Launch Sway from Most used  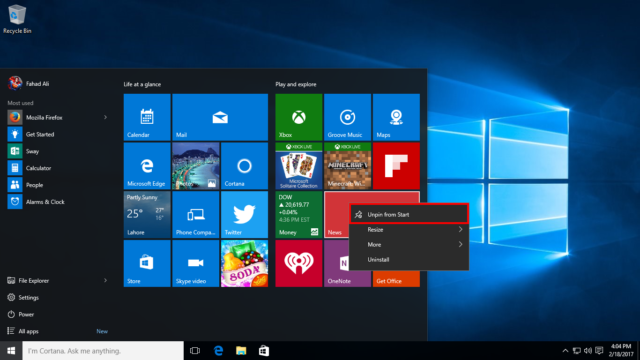pyautogui.click(x=57, y=151)
